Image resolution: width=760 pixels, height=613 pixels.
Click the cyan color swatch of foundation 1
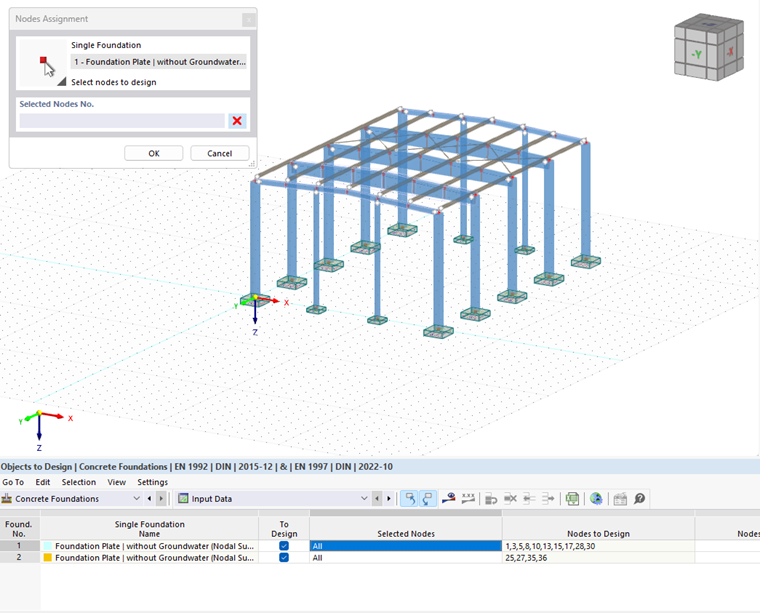[x=48, y=546]
